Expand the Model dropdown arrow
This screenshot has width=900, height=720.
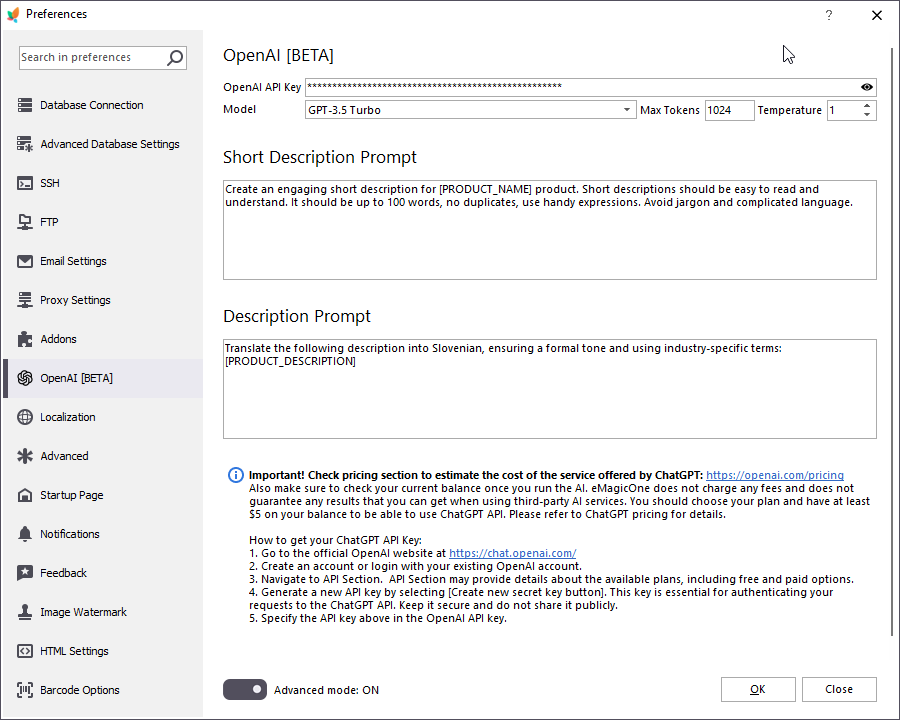pyautogui.click(x=627, y=110)
